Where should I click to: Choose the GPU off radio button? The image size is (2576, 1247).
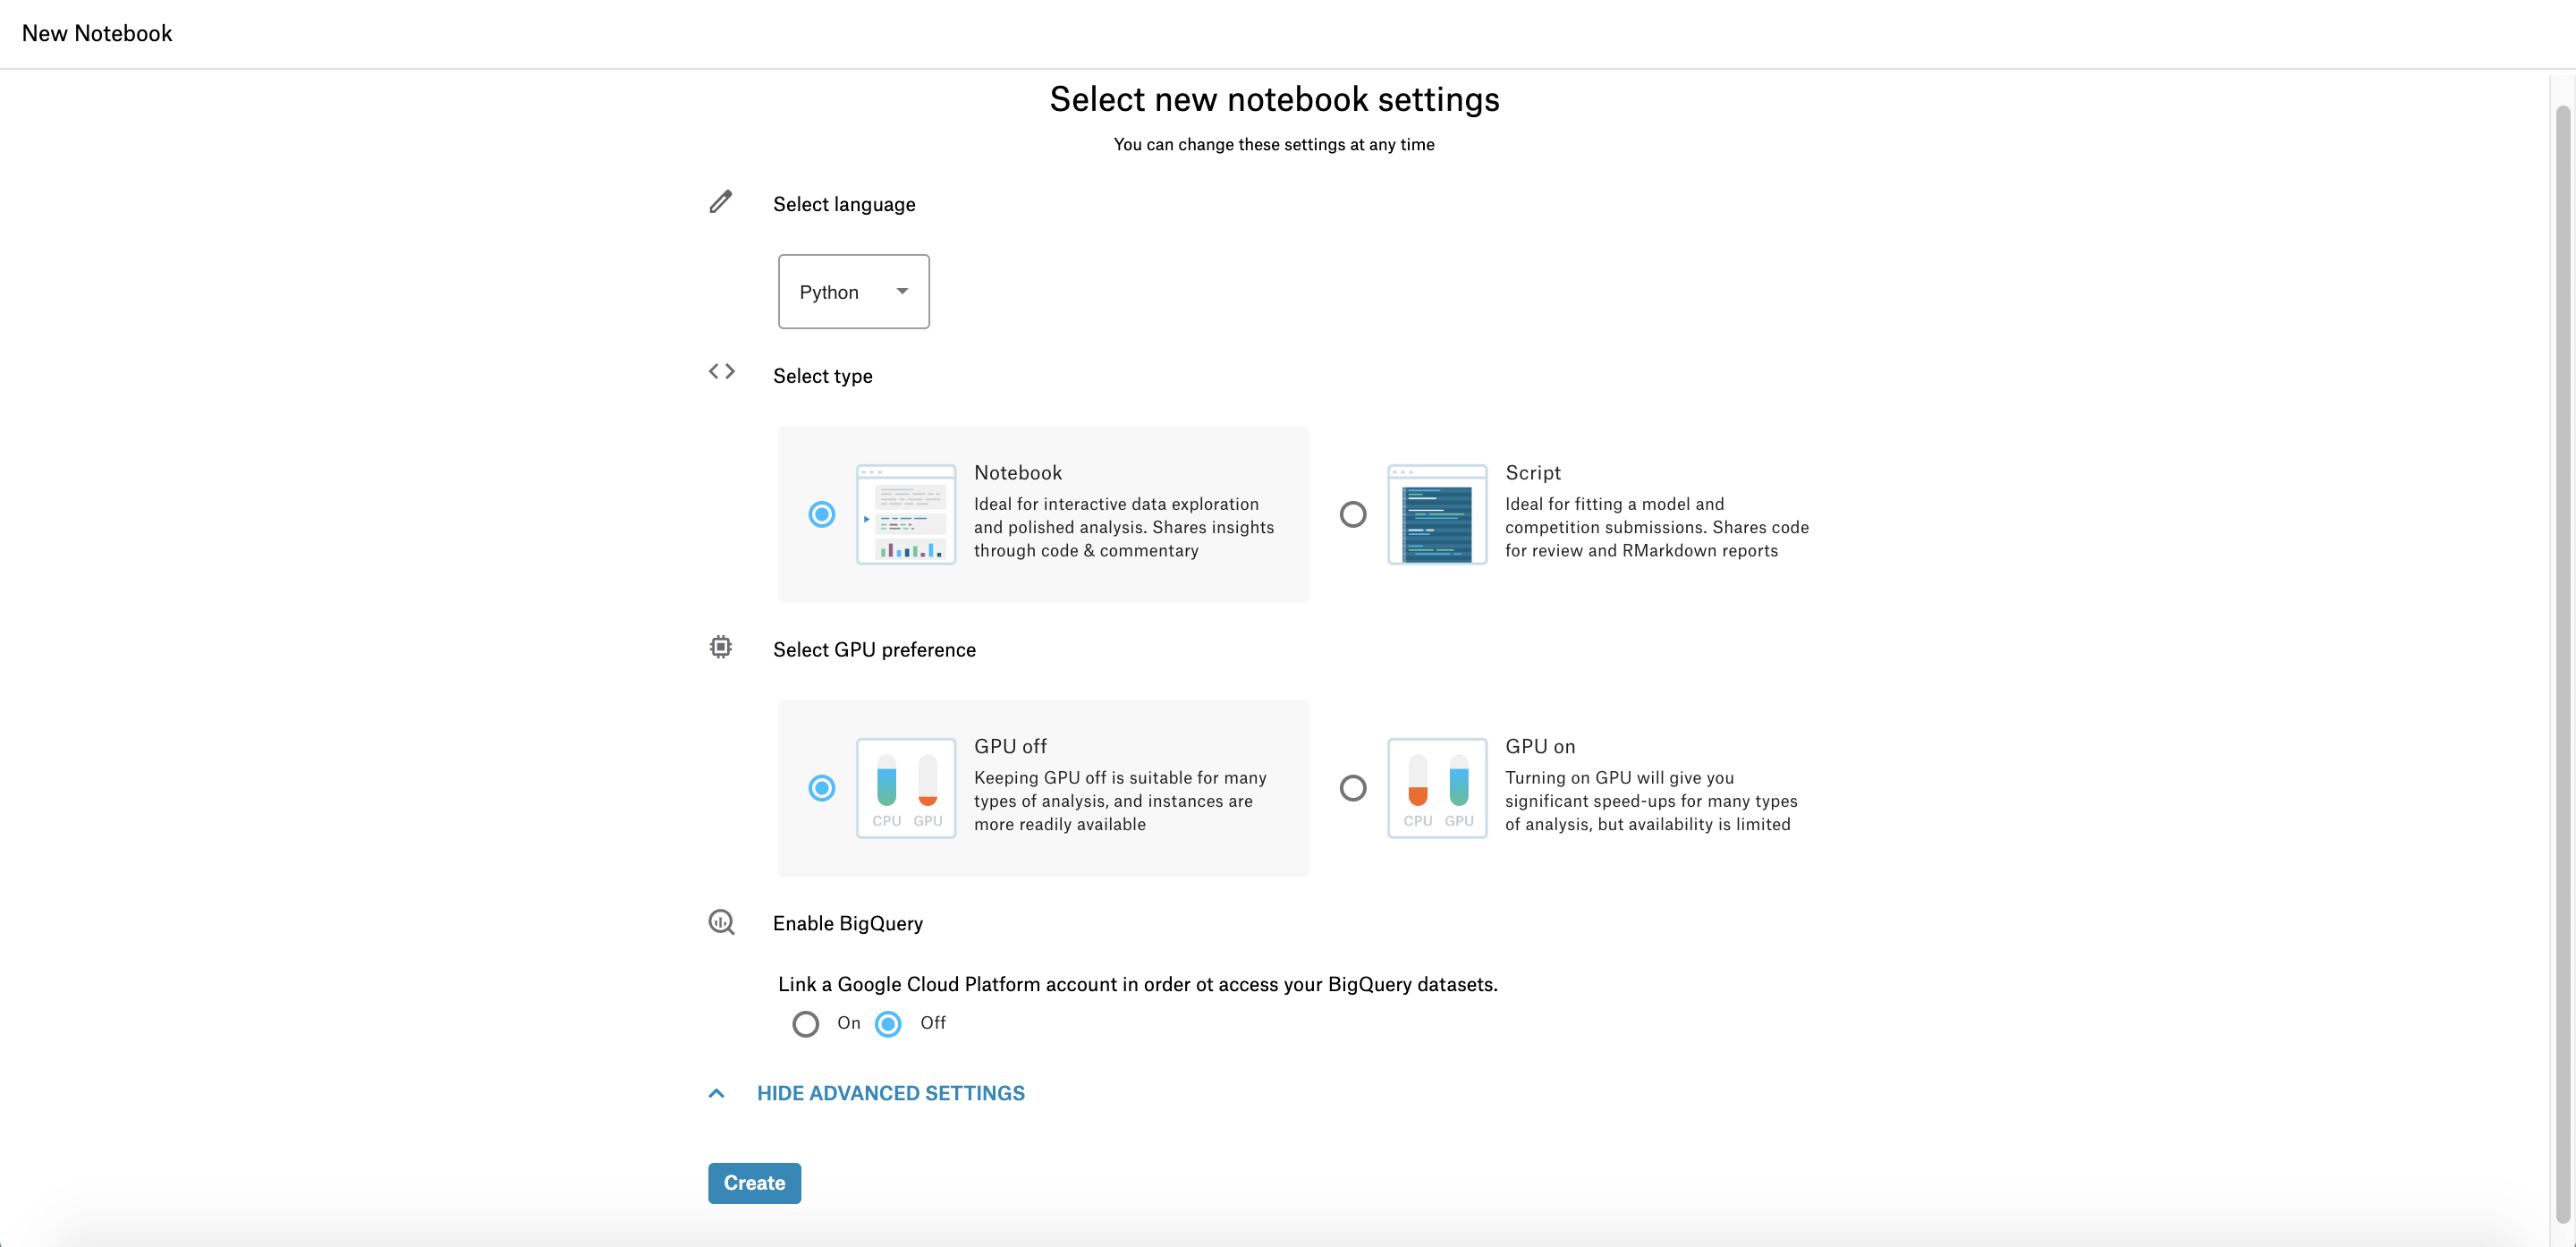[x=821, y=788]
